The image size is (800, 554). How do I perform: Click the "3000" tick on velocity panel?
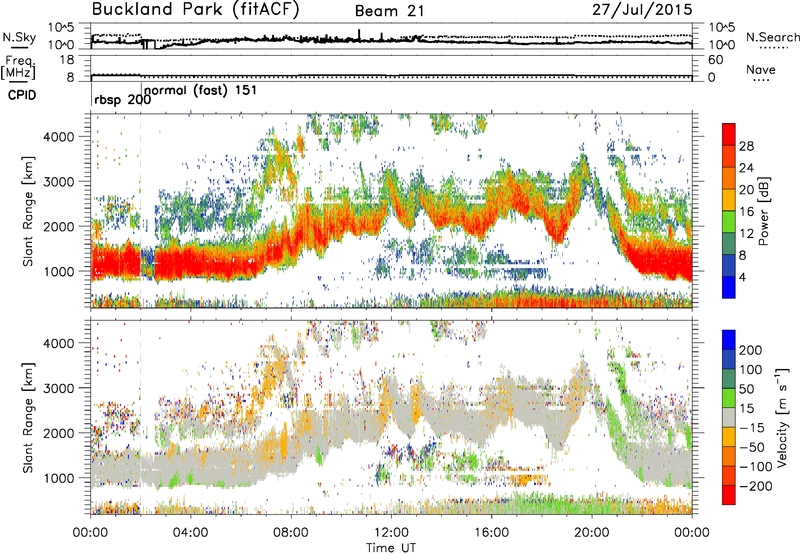[x=58, y=388]
